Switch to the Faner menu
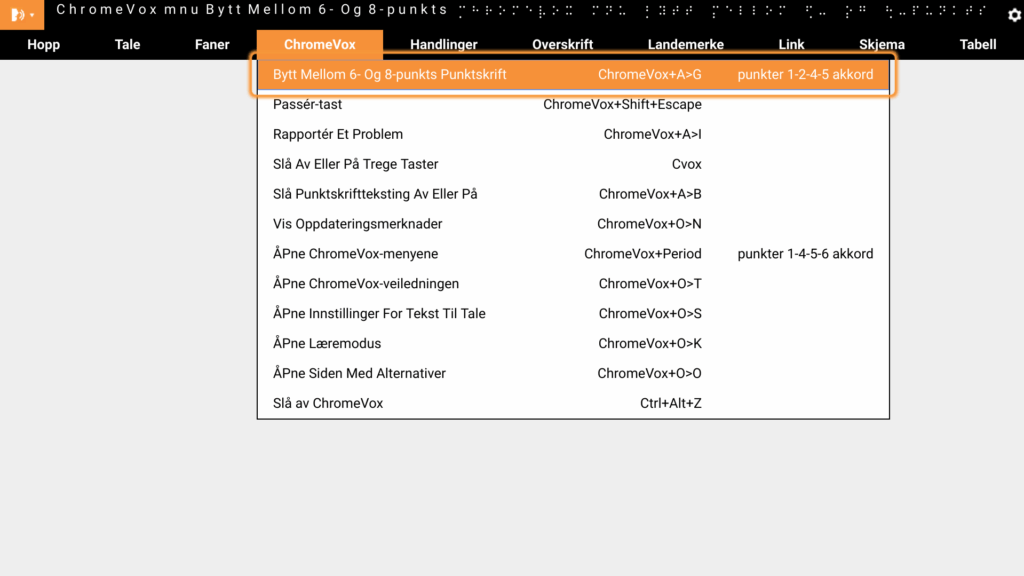The image size is (1024, 576). 212,44
